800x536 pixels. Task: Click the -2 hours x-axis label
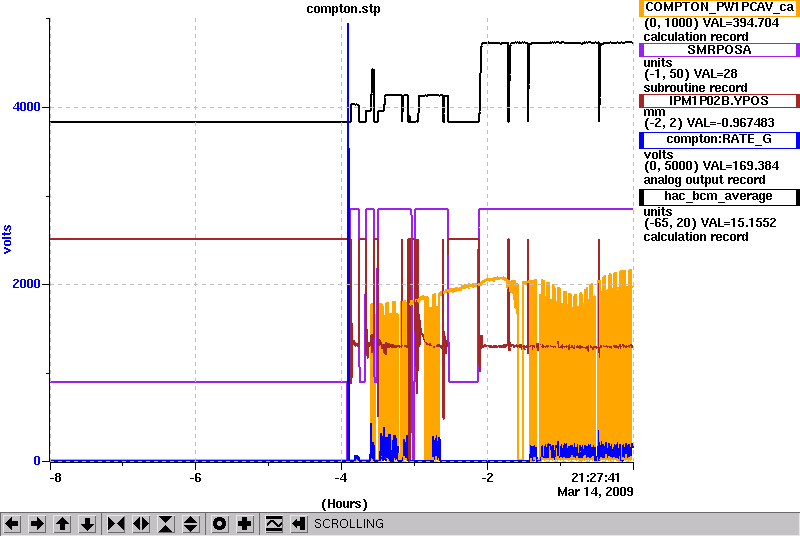(x=487, y=478)
